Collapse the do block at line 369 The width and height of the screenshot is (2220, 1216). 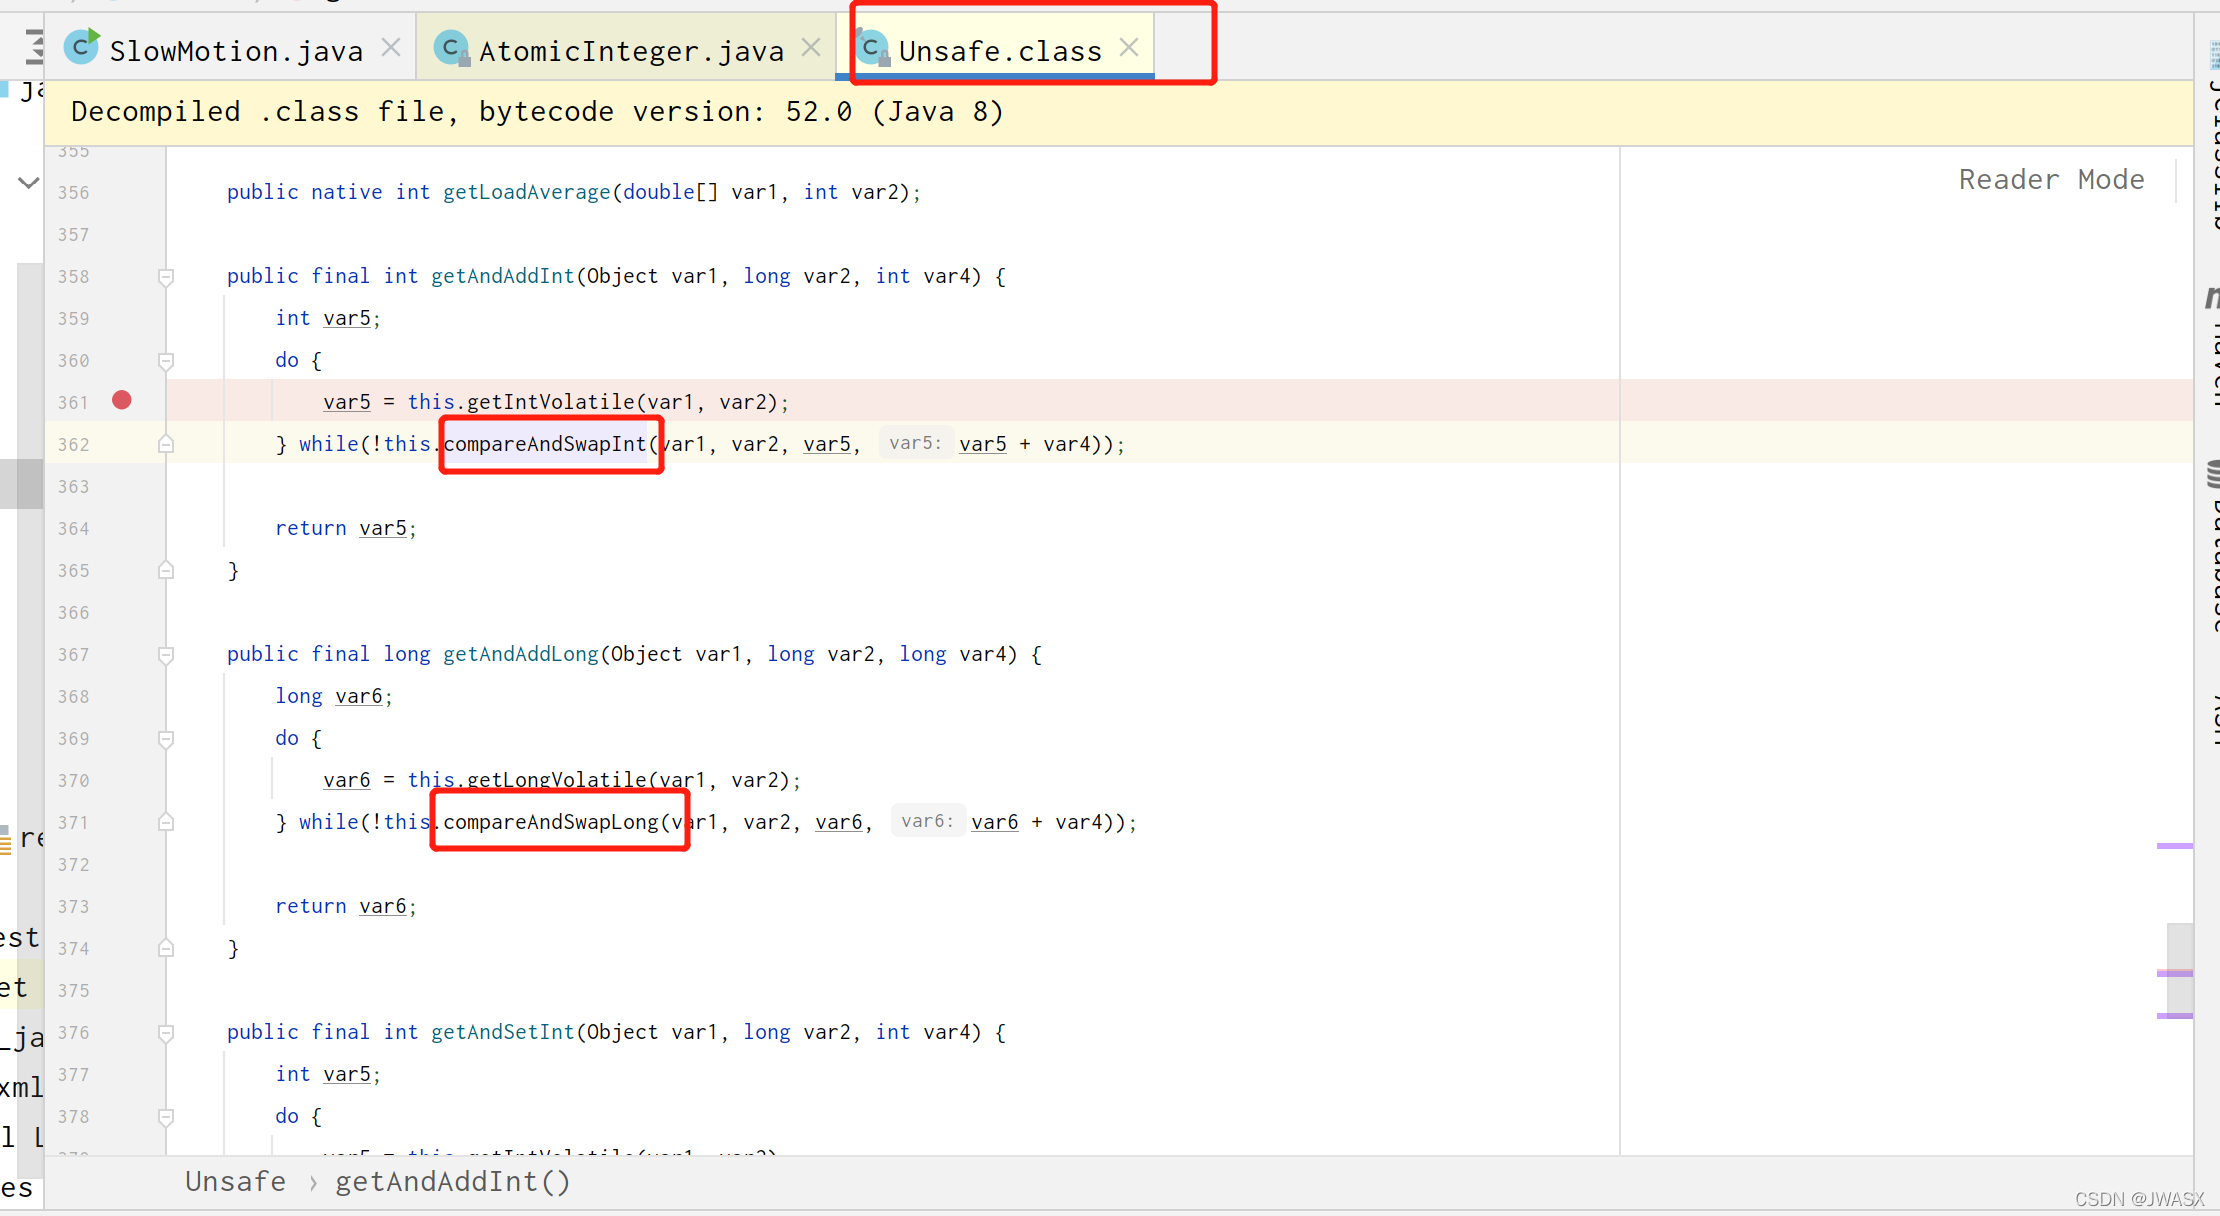166,739
